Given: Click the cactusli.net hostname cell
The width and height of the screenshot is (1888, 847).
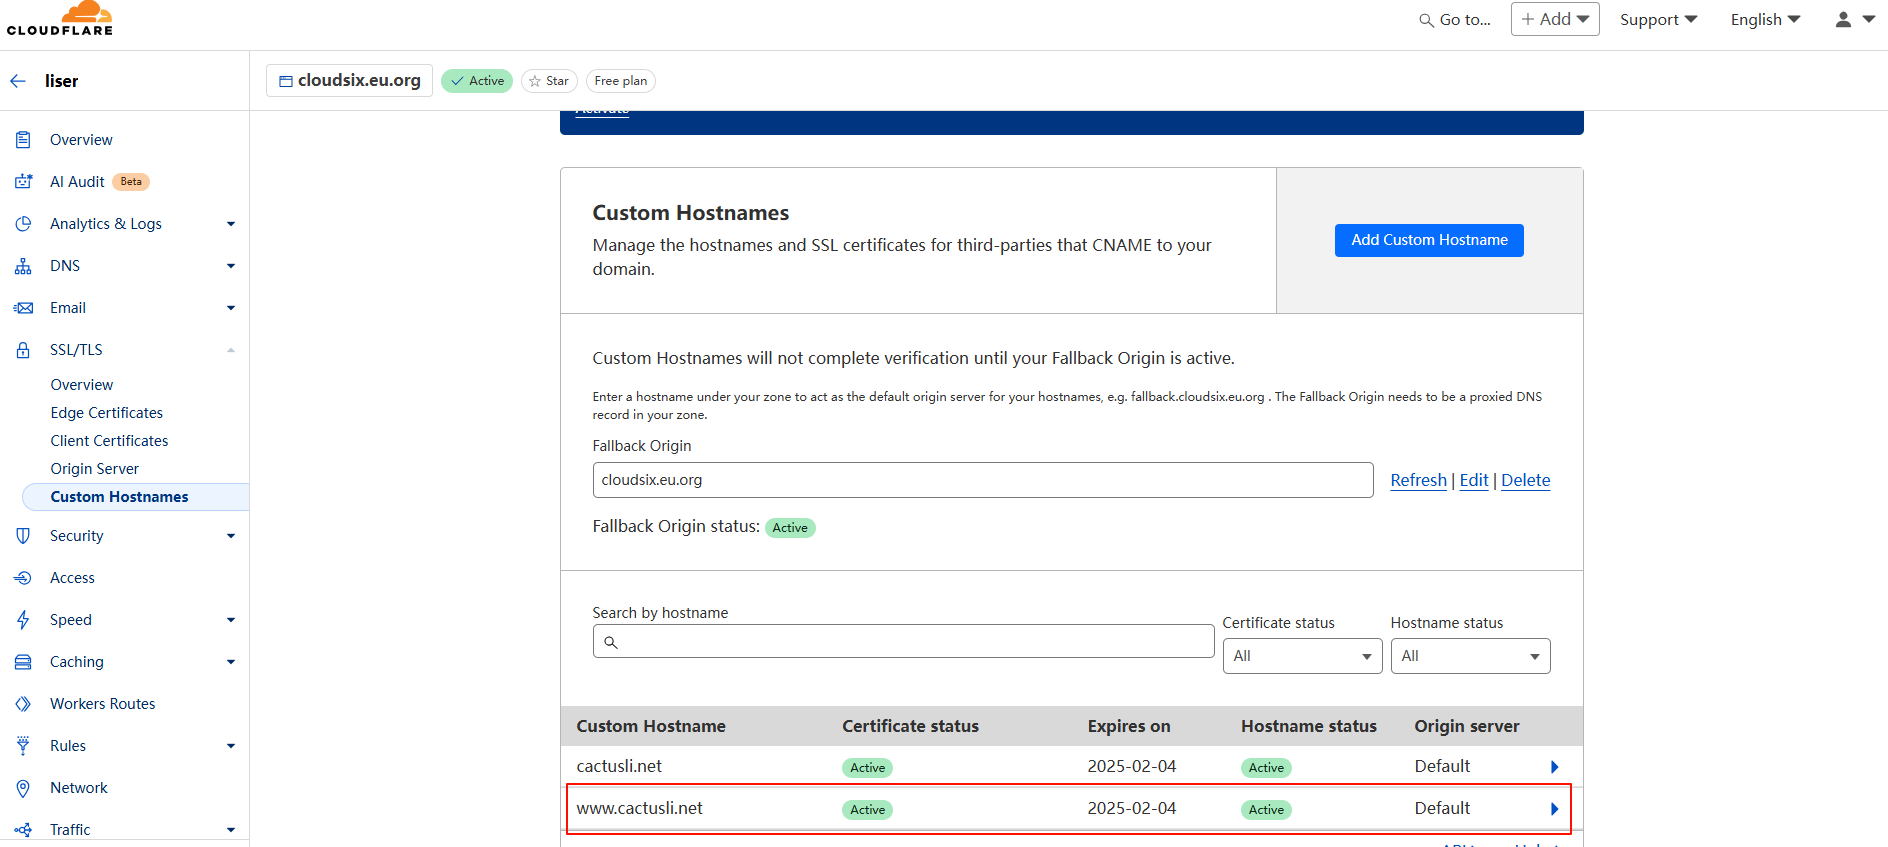Looking at the screenshot, I should tap(619, 766).
